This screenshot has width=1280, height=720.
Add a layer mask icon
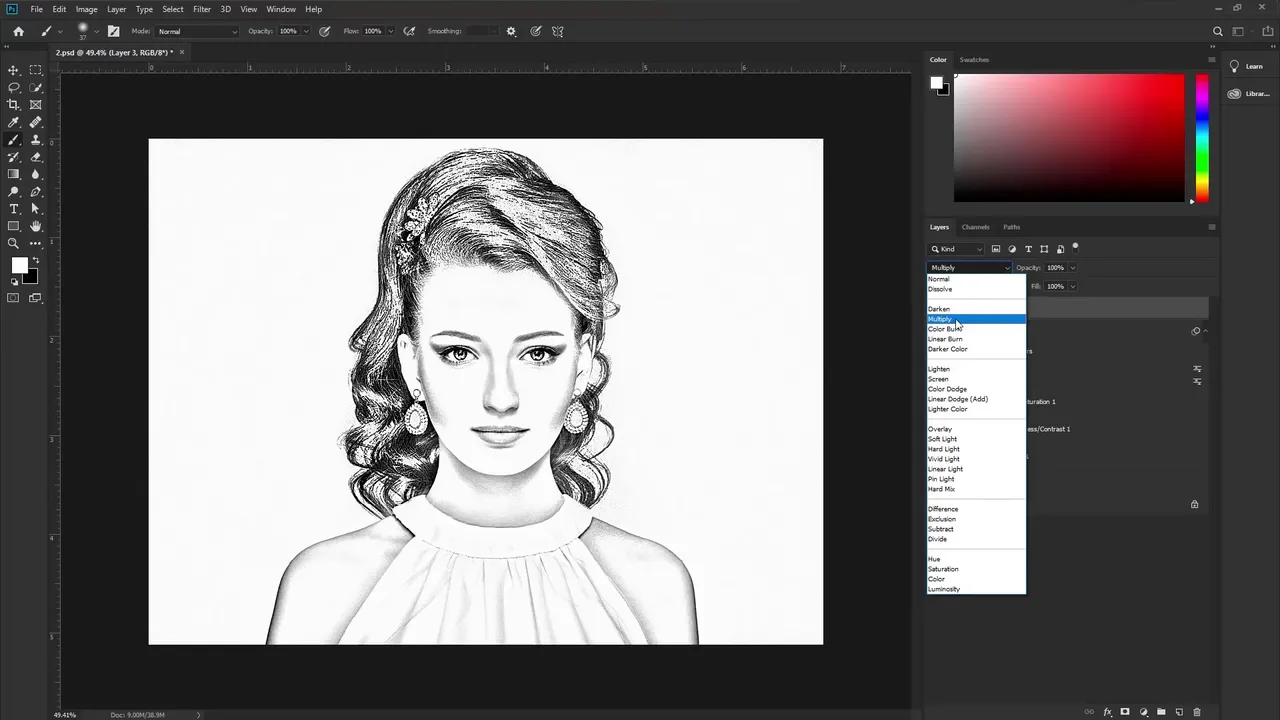point(1125,712)
